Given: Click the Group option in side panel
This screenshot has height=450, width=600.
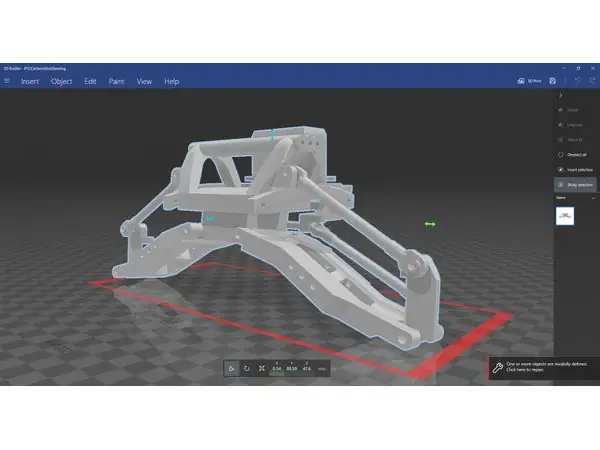Looking at the screenshot, I should 569,110.
